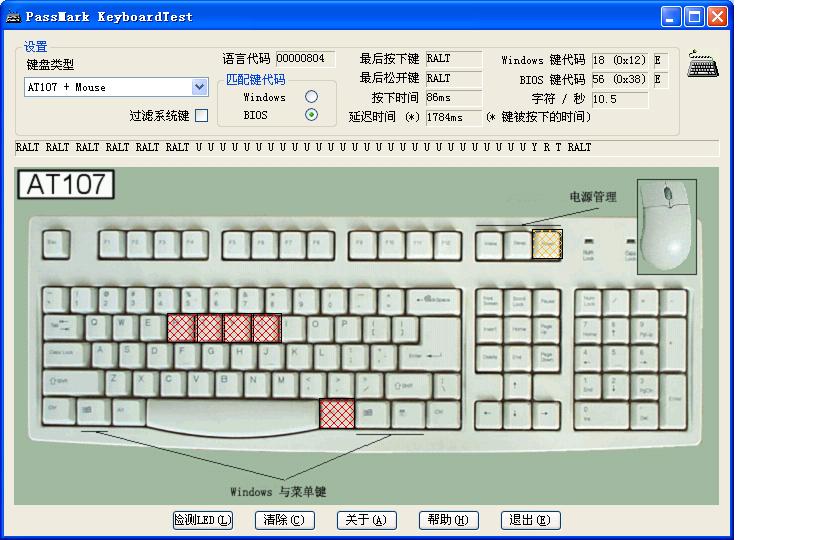Click the red-highlighted U key
The image size is (840, 540).
pyautogui.click(x=266, y=328)
